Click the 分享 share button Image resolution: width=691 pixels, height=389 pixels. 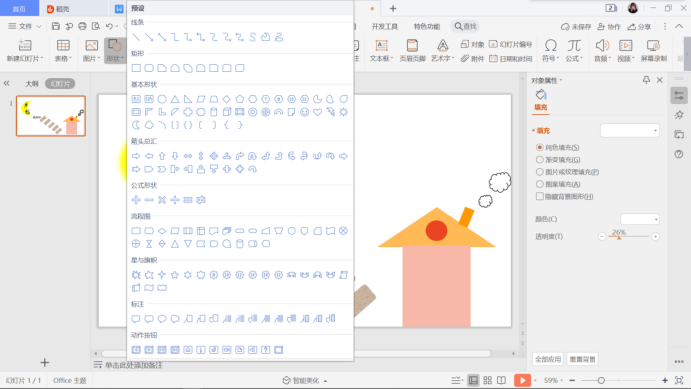click(x=639, y=26)
